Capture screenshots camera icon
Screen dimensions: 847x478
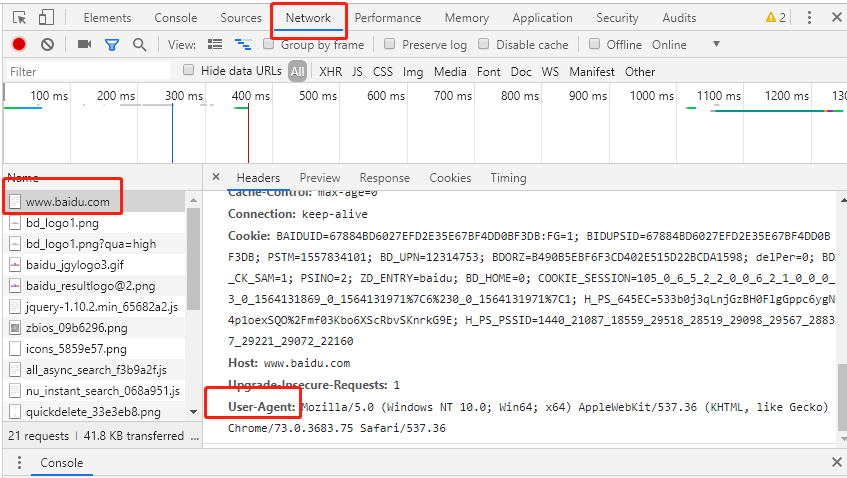point(84,44)
